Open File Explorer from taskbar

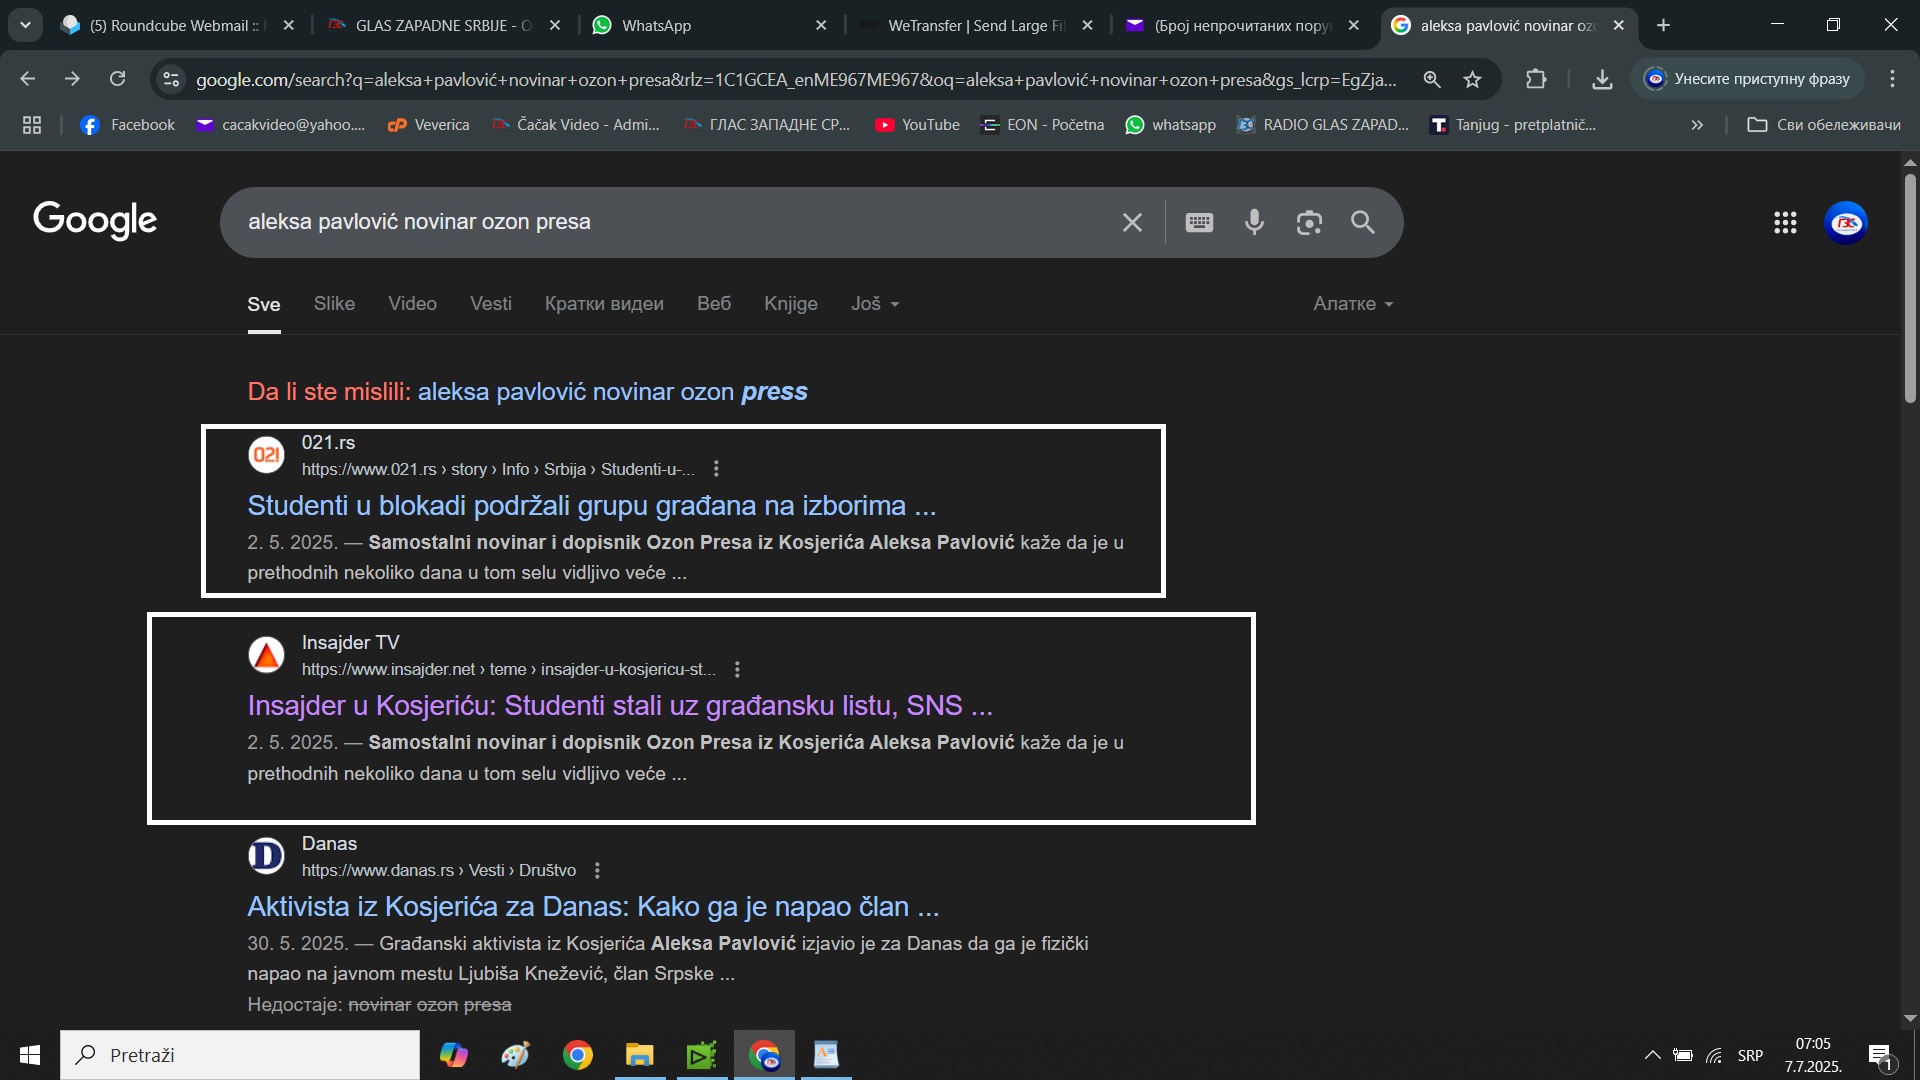click(x=639, y=1055)
